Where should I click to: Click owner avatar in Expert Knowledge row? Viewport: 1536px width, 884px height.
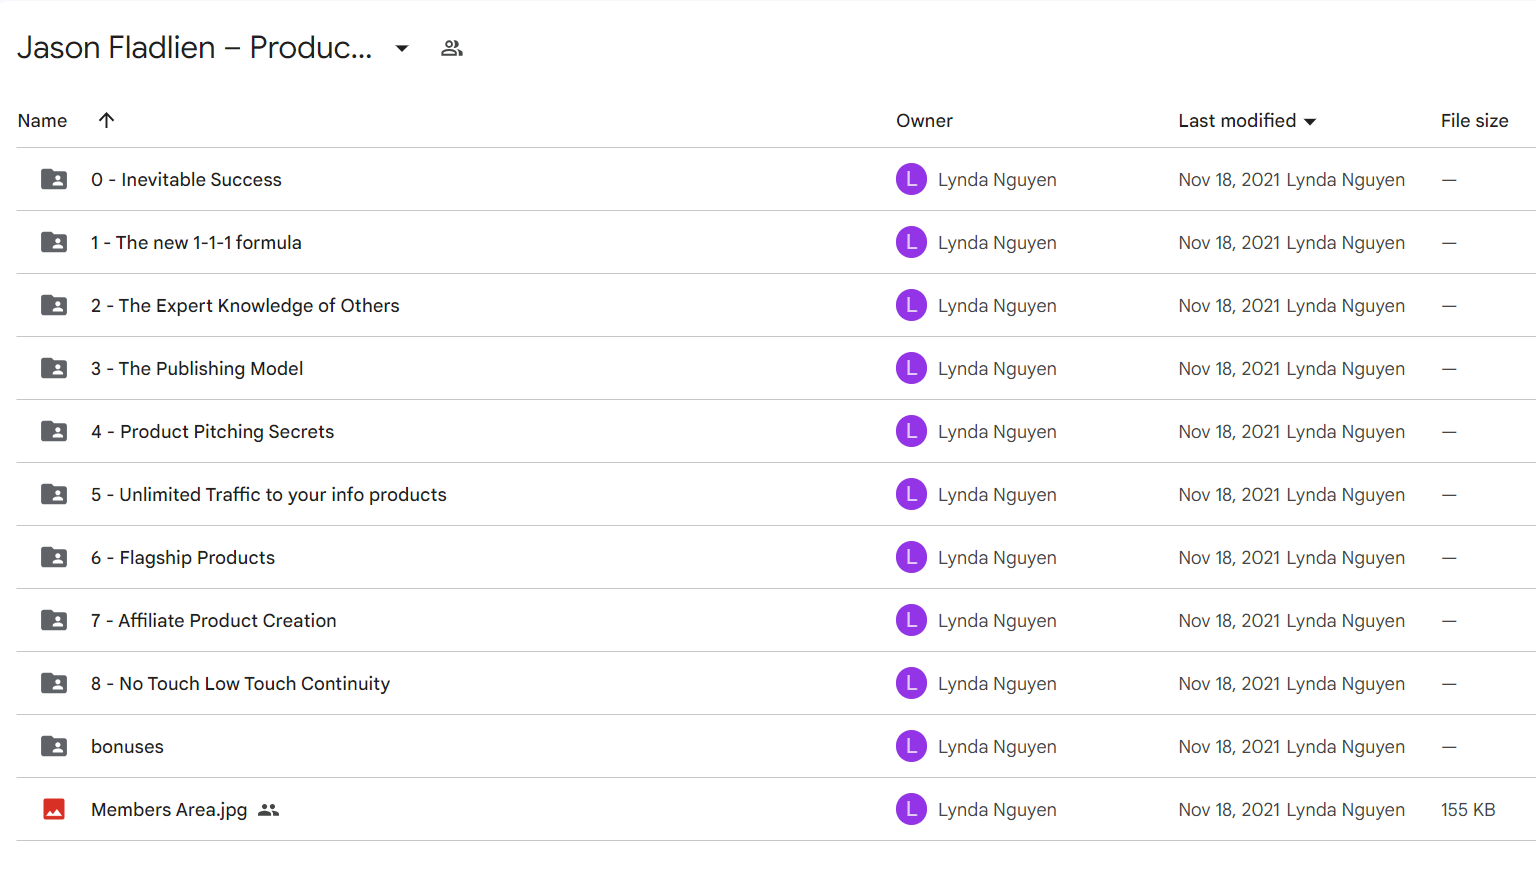coord(911,305)
